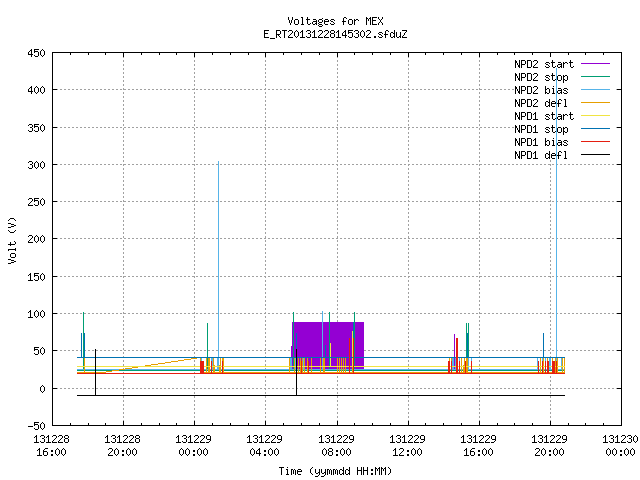Click the large purple filled NPD2 start block
Viewport: 640px width, 480px height.
pyautogui.click(x=328, y=345)
